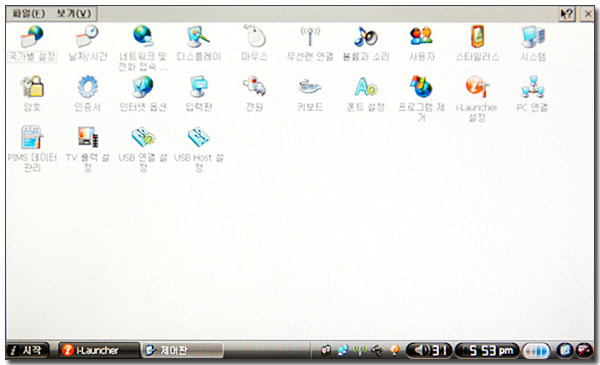Click the volume level 31 indicator
Screen dimensions: 600x365
pos(429,350)
